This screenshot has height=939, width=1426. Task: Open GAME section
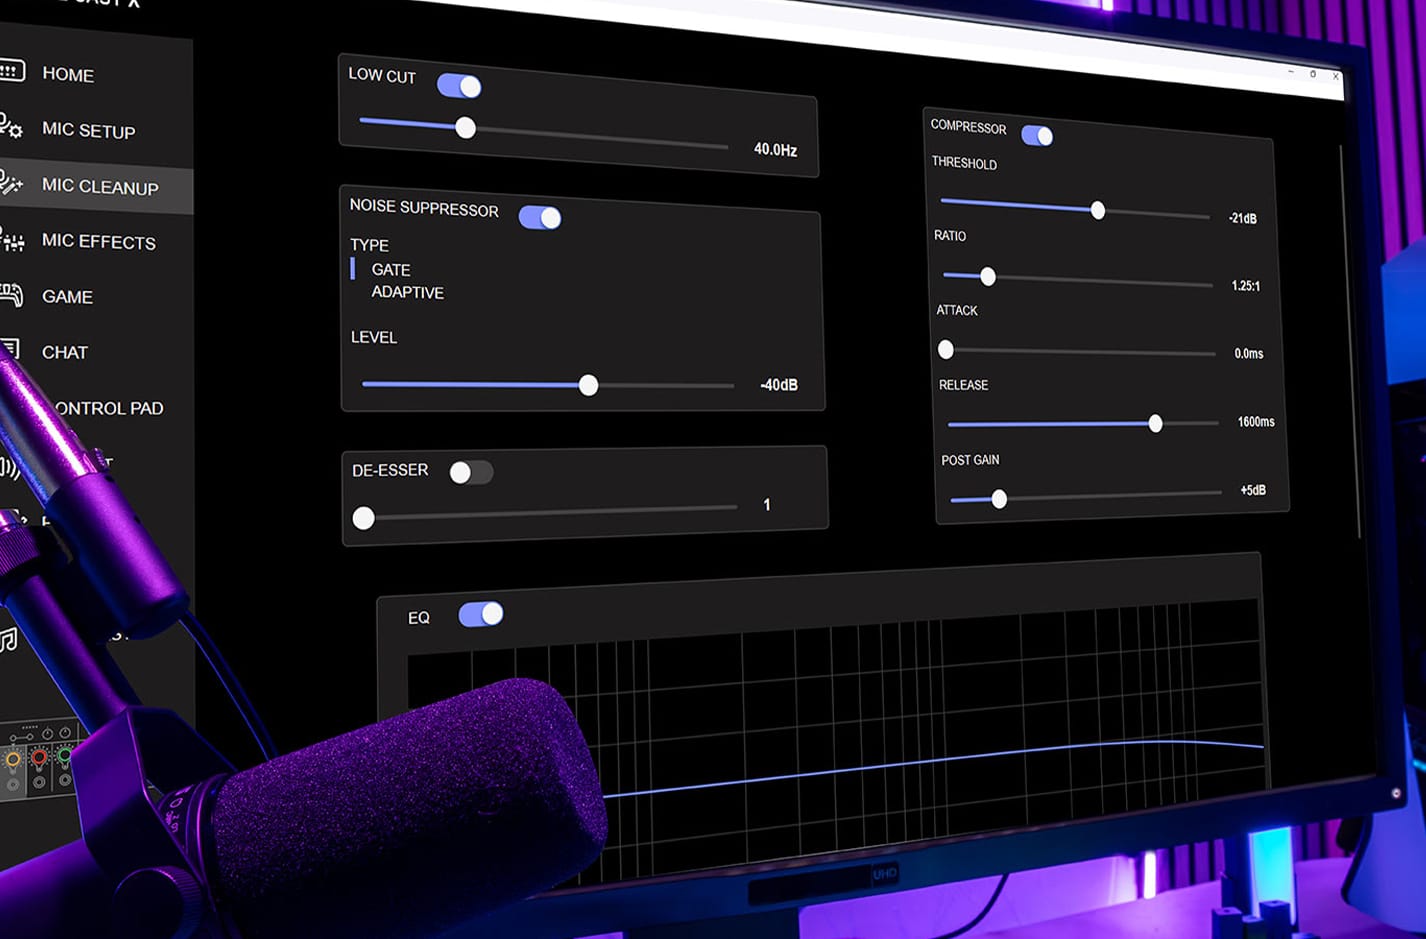[67, 297]
